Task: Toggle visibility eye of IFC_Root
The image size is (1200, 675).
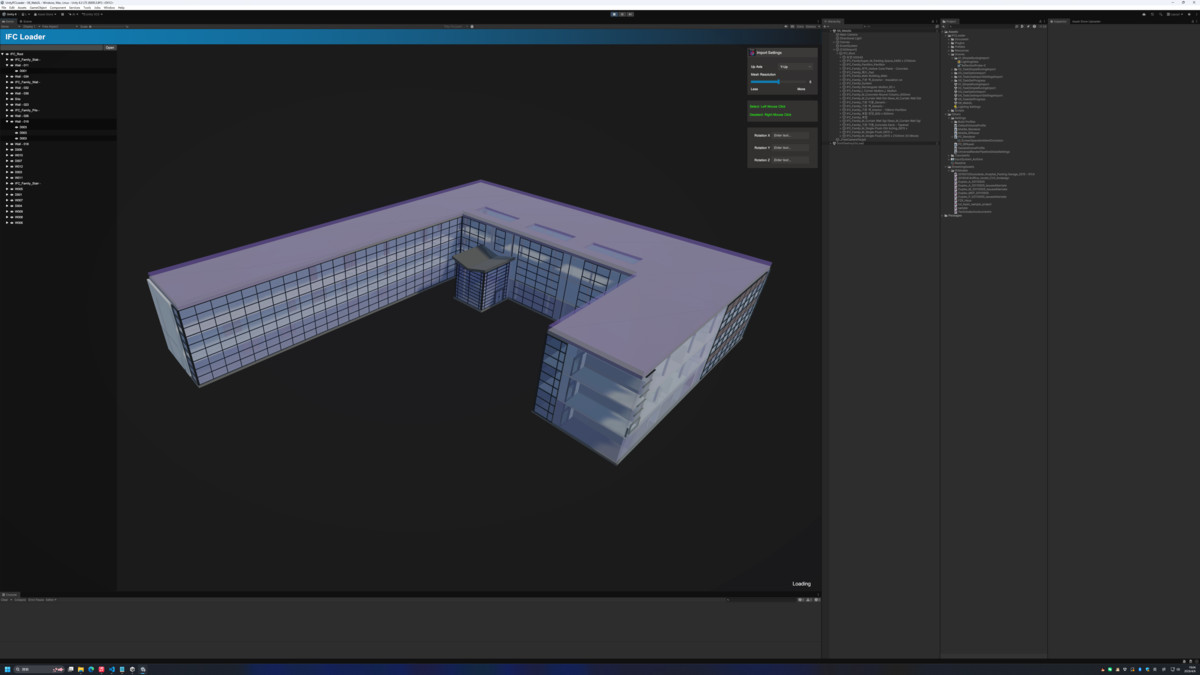Action: [8, 54]
